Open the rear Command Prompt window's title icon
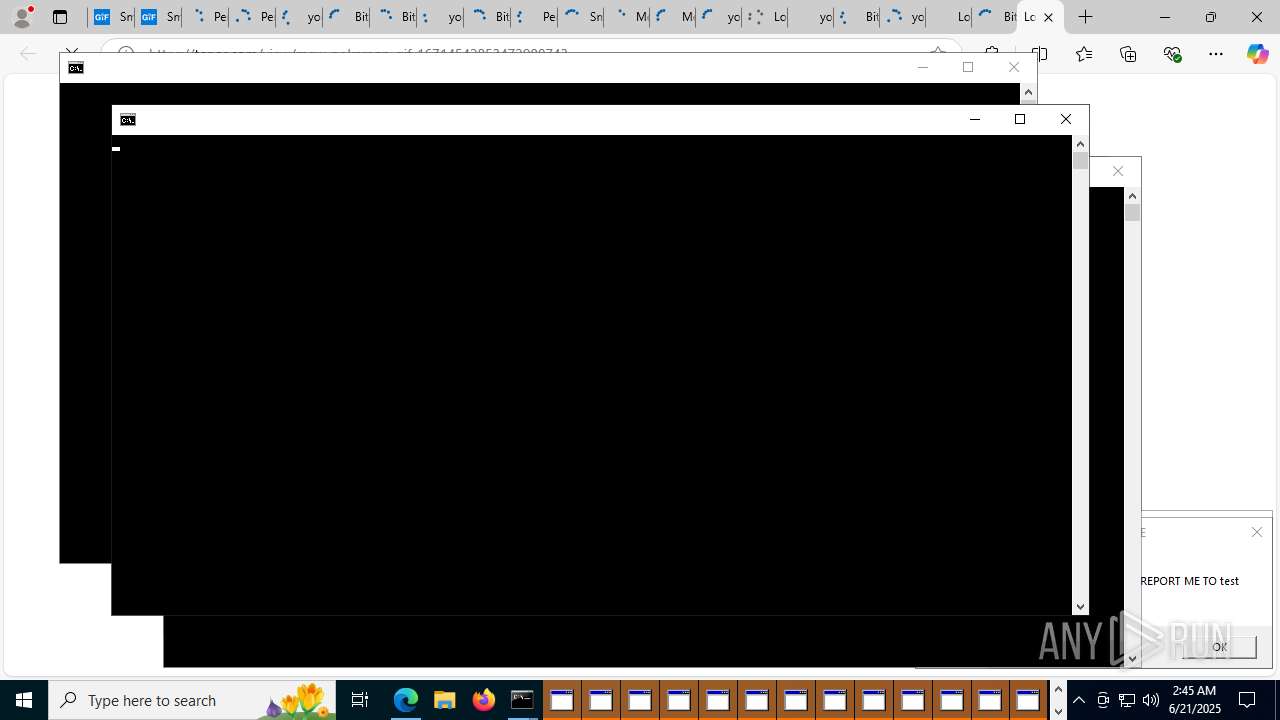 [76, 68]
